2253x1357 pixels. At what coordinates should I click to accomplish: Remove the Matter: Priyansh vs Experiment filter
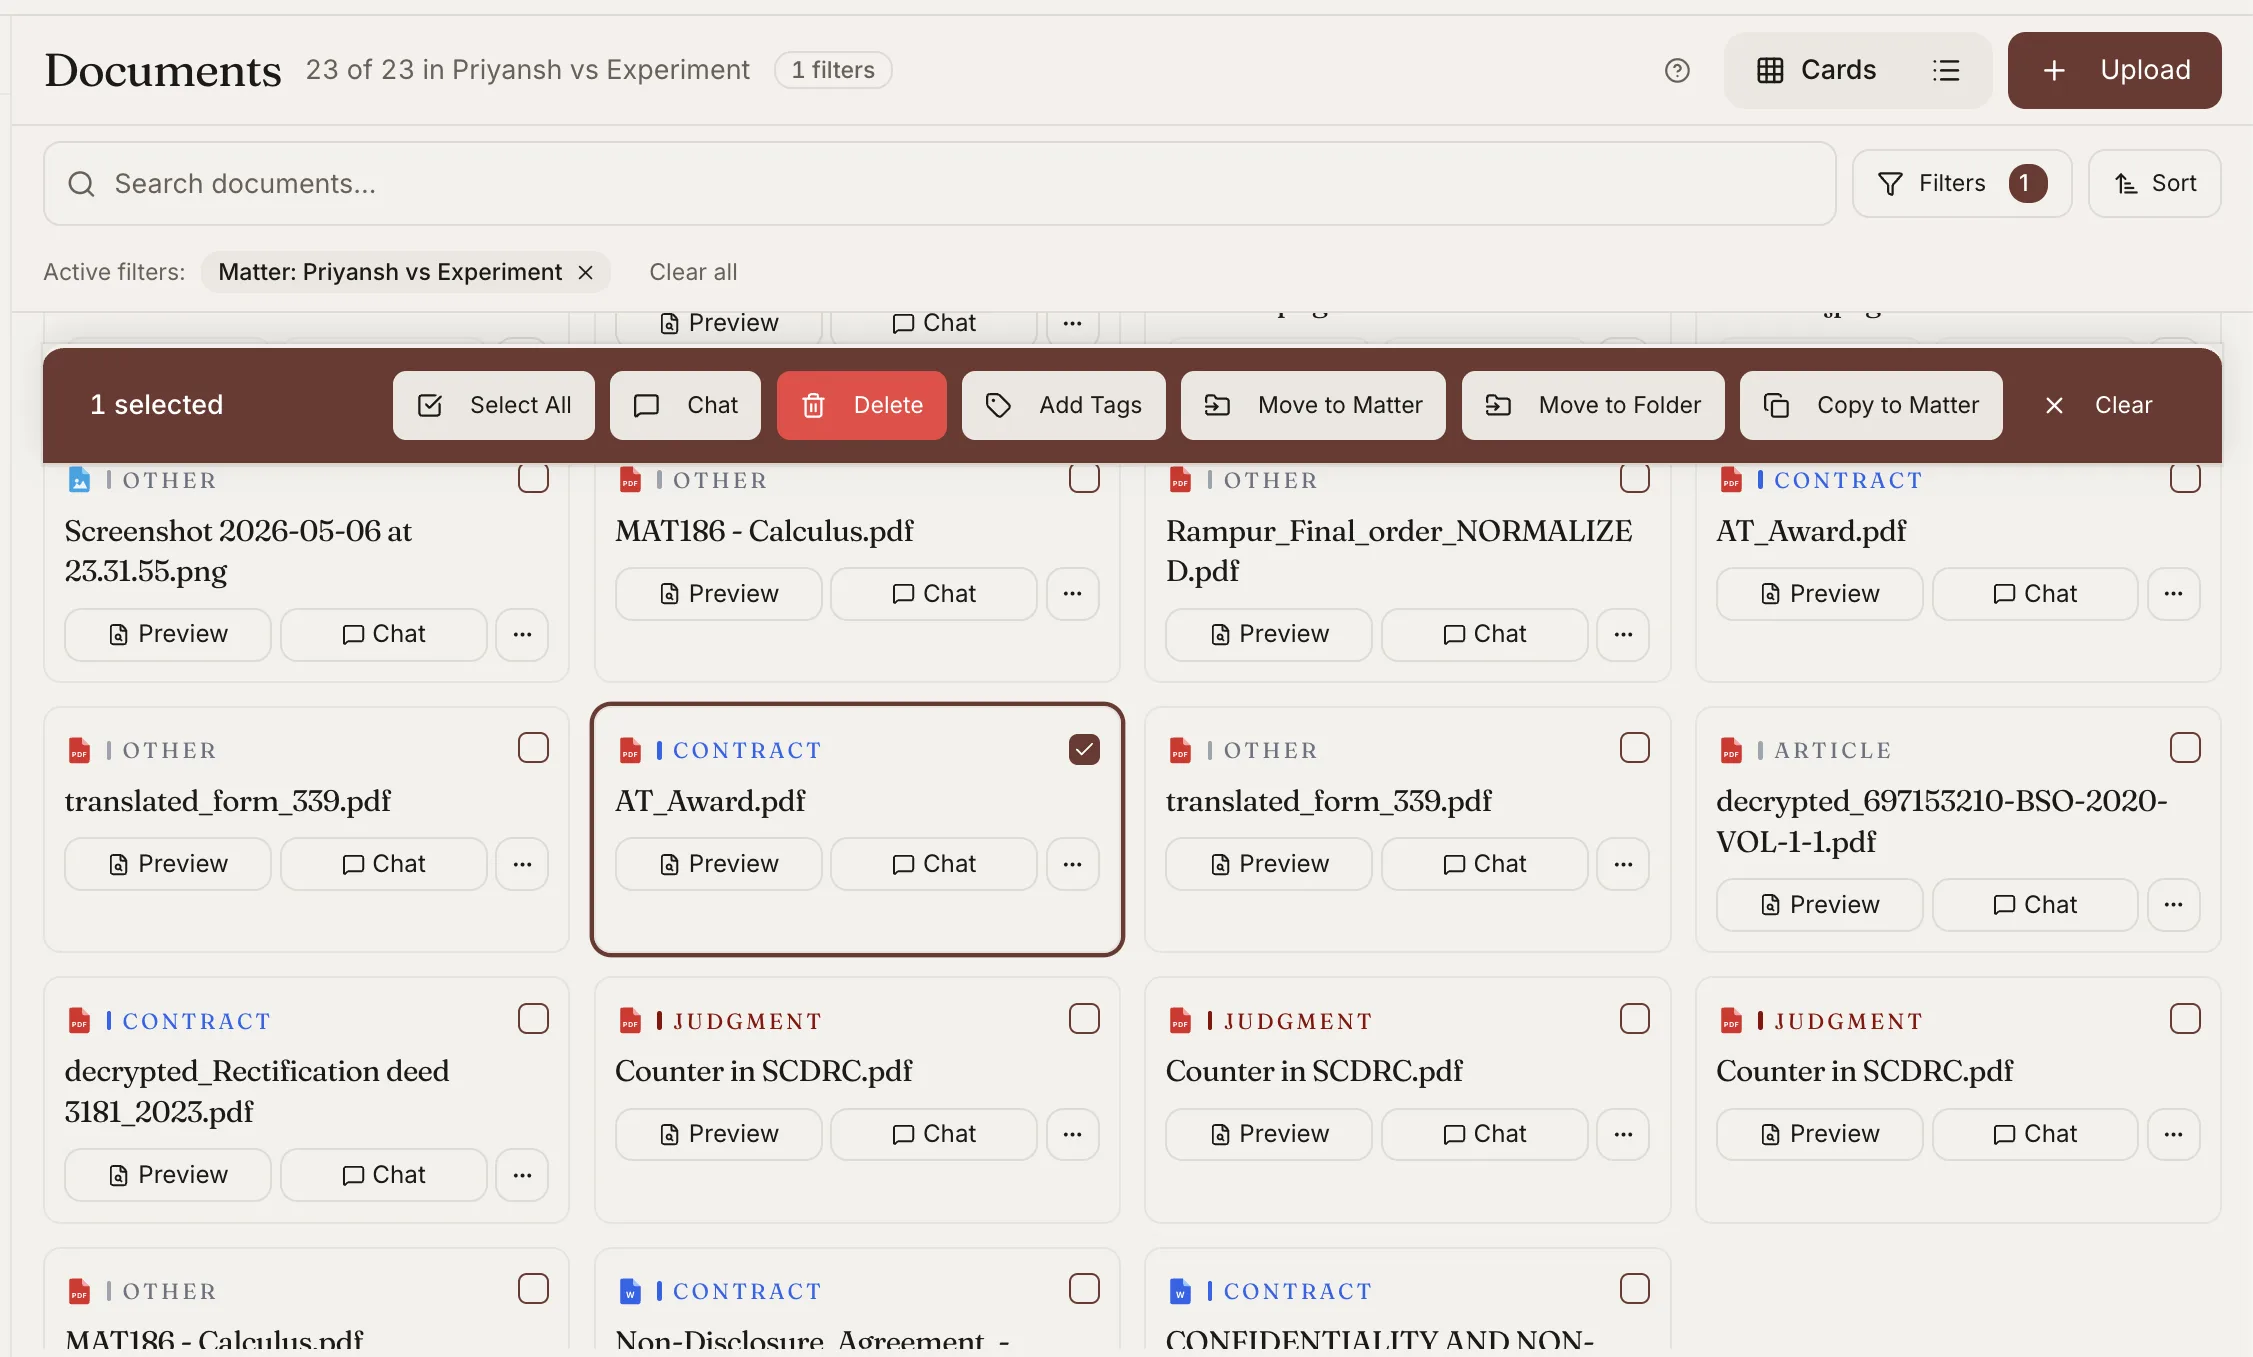click(586, 272)
